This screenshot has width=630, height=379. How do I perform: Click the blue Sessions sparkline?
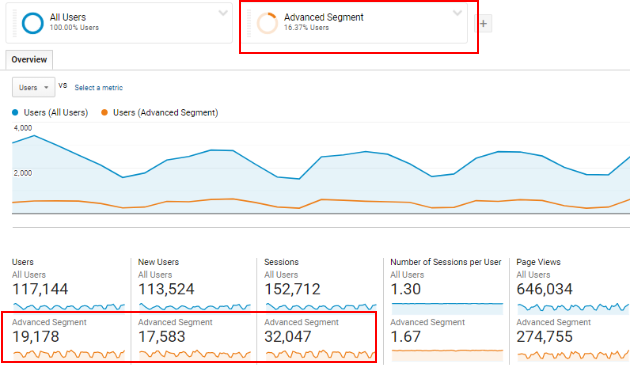tap(321, 307)
